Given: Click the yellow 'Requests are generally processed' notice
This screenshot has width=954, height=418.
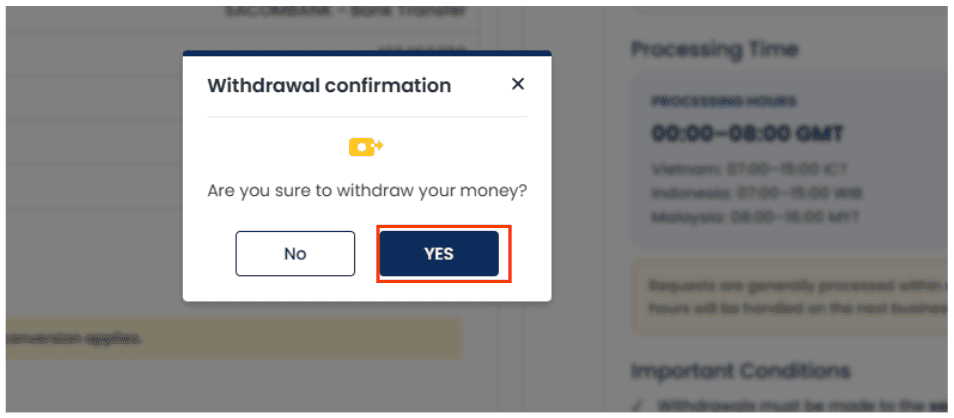Looking at the screenshot, I should coord(789,297).
